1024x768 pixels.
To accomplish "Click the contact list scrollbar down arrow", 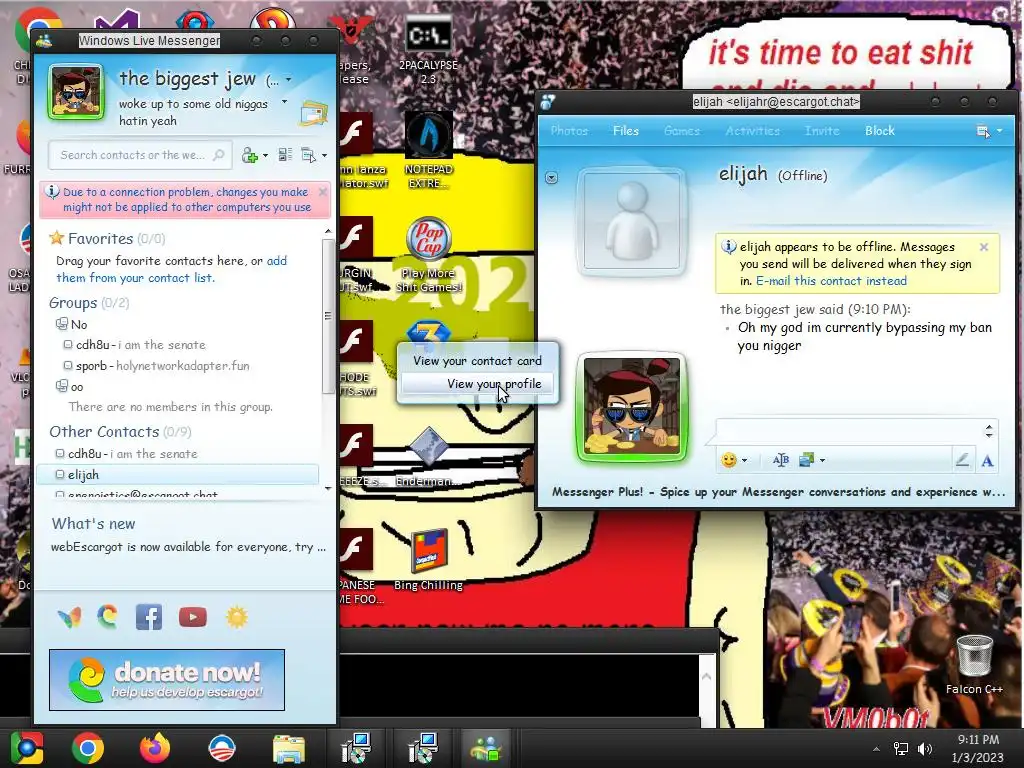I will 328,488.
